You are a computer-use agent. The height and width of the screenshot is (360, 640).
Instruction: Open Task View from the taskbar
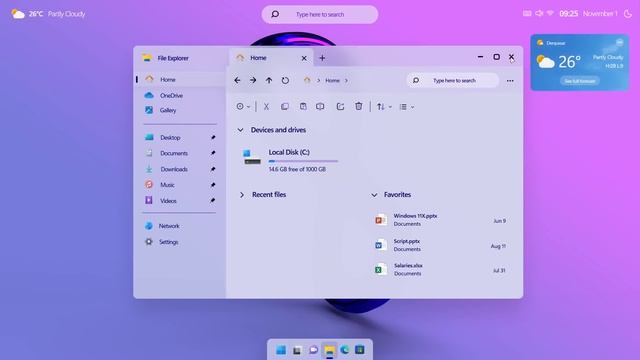click(297, 350)
